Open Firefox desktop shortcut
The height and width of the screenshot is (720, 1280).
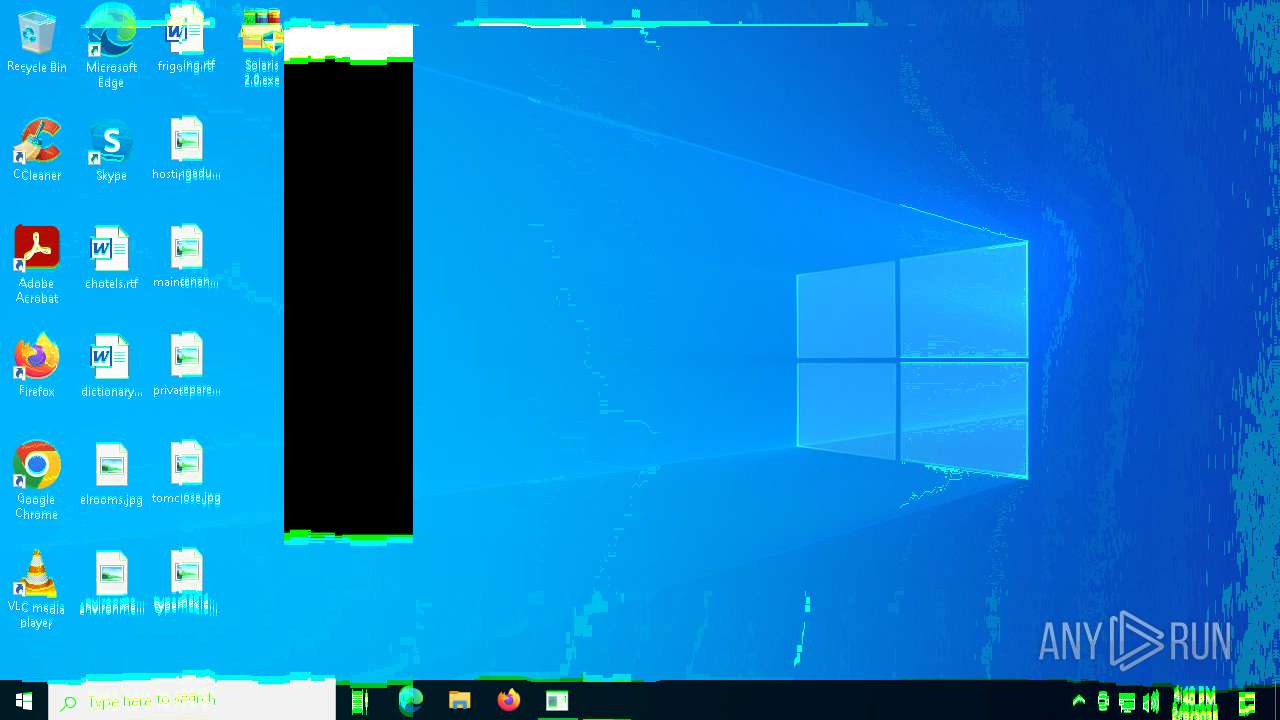click(37, 366)
